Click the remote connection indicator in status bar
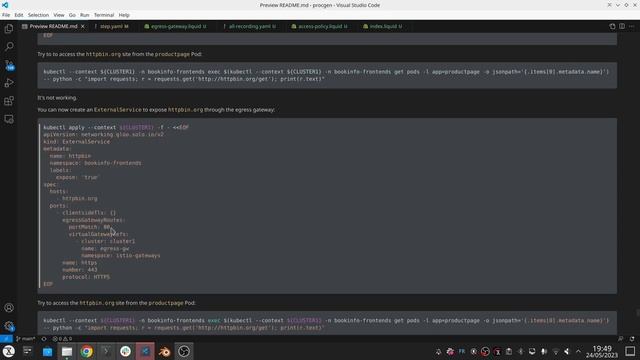The width and height of the screenshot is (640, 360). 6,339
